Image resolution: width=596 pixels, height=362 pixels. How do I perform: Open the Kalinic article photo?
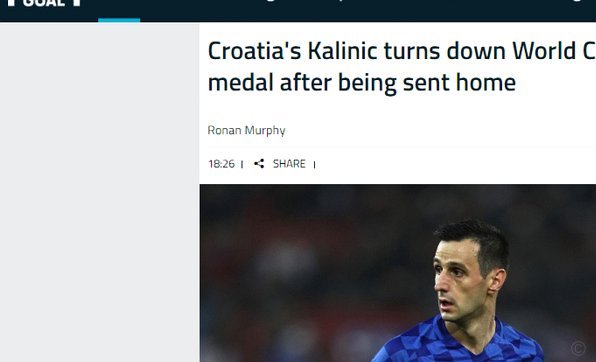pyautogui.click(x=398, y=273)
